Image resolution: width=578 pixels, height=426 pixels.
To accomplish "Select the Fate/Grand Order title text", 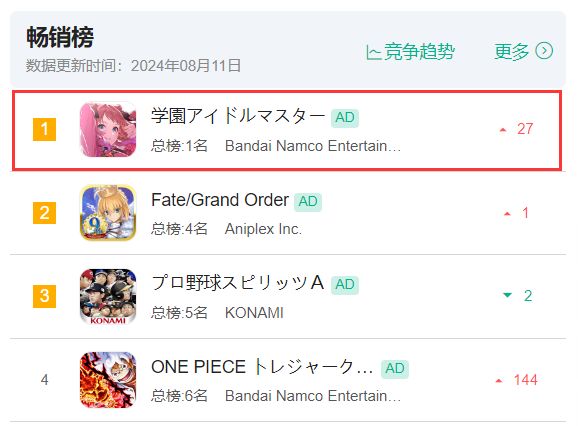I will 220,200.
